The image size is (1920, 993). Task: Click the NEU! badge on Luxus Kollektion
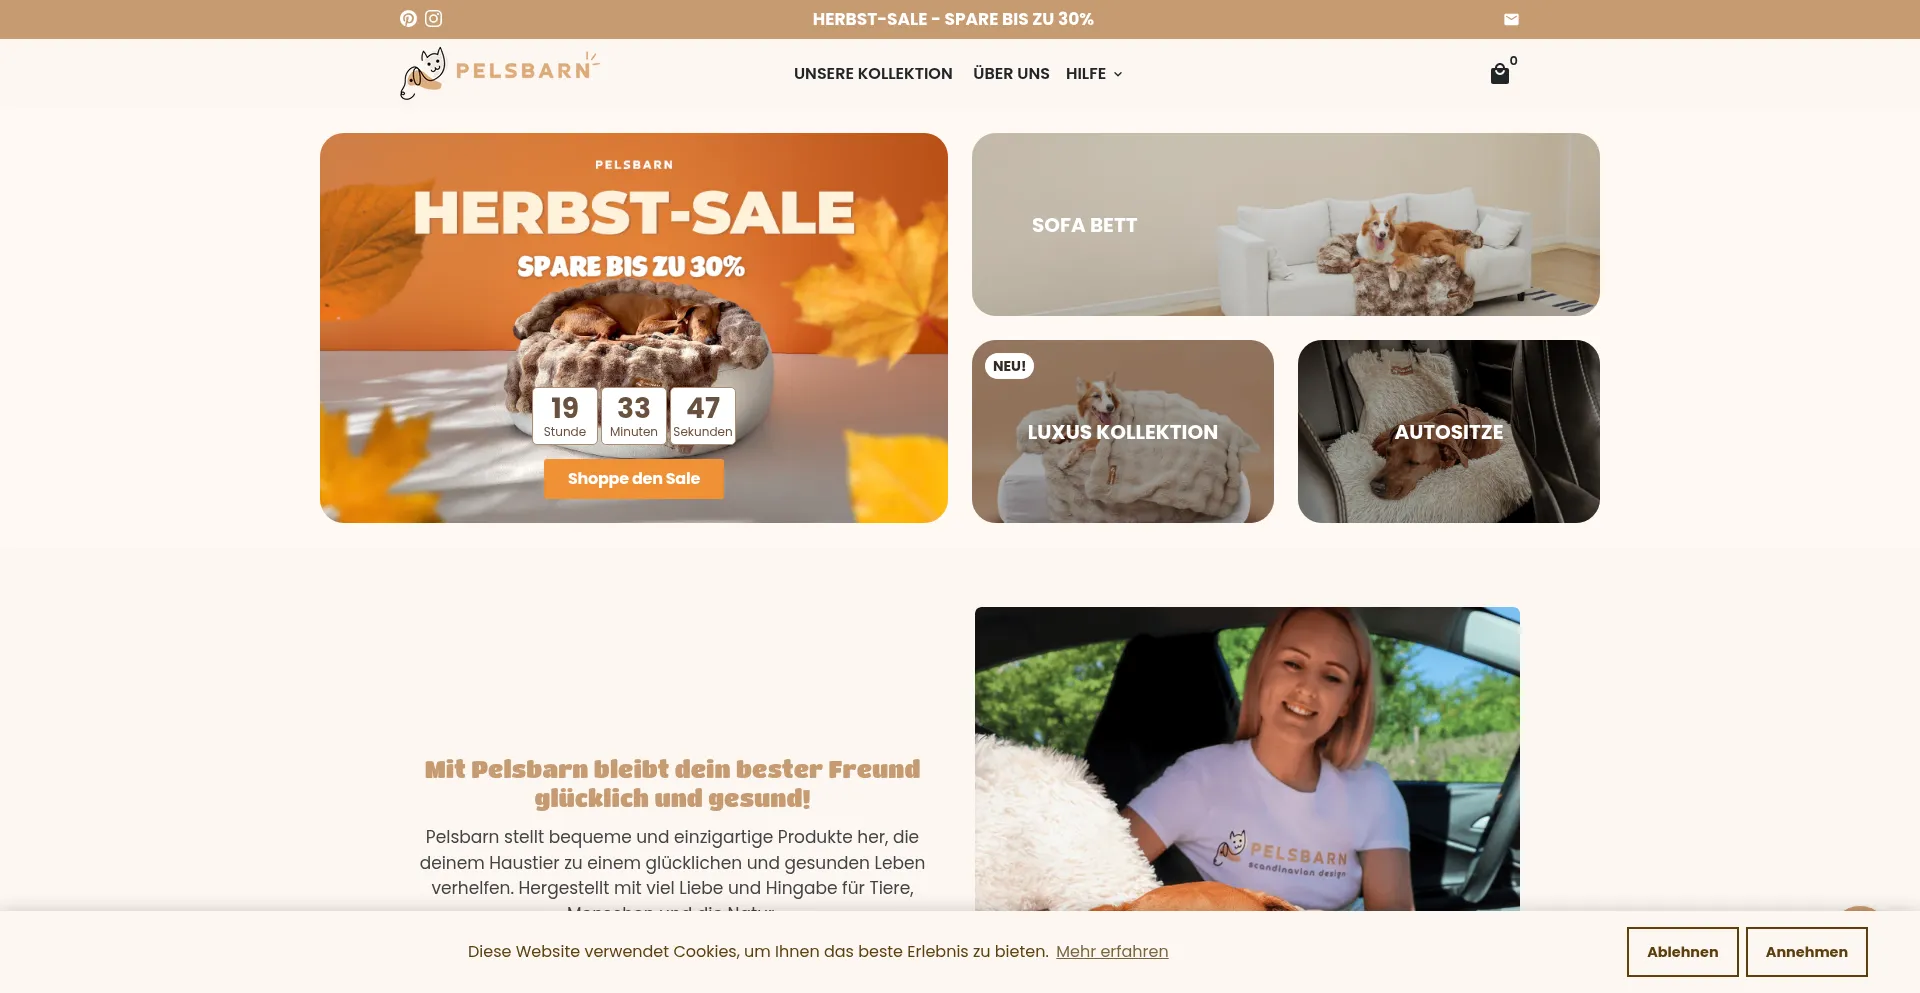tap(1009, 366)
